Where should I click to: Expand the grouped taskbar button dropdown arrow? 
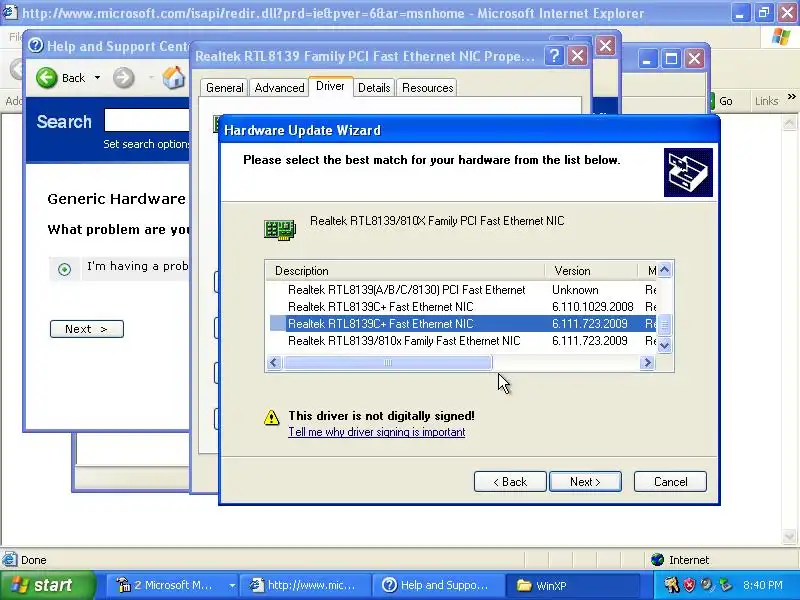click(x=232, y=585)
